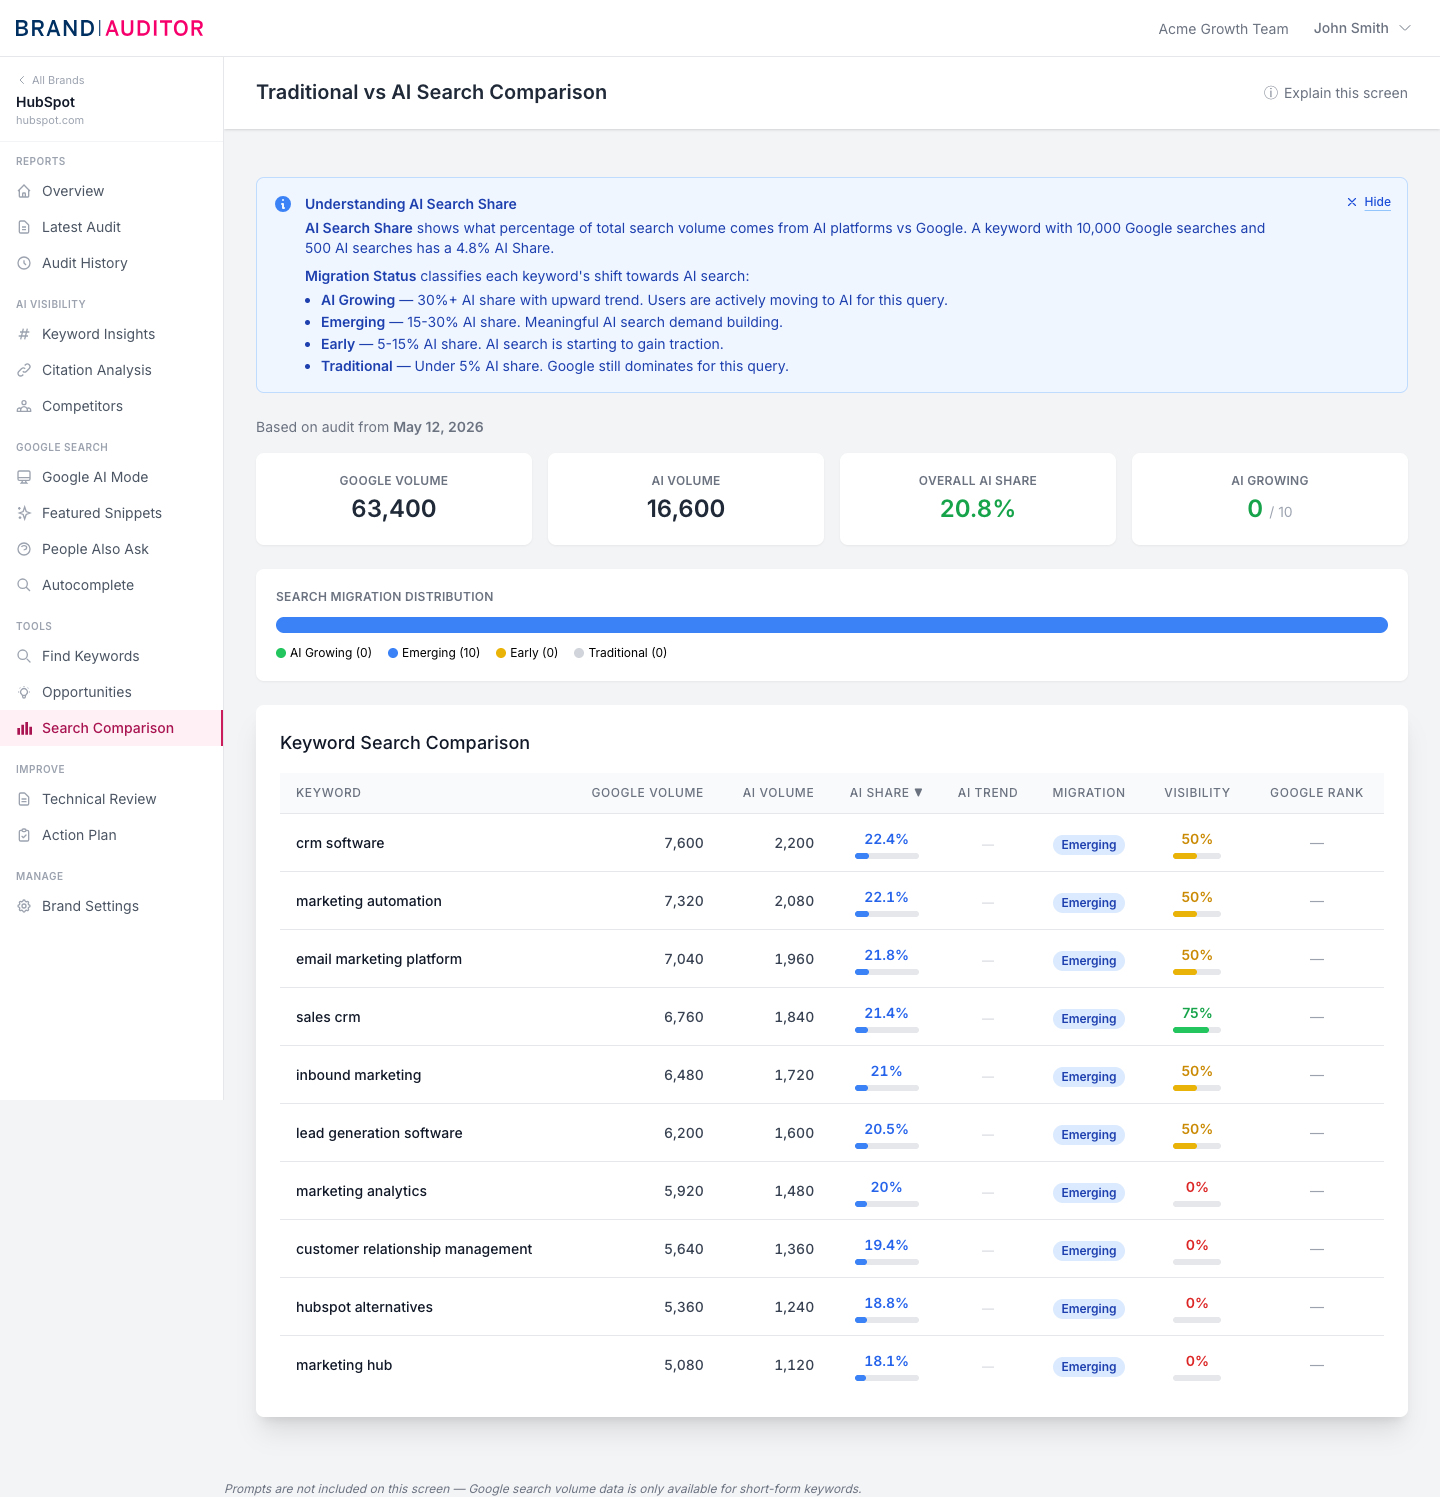The image size is (1440, 1497).
Task: Click the hubspot alternatives keyword
Action: pos(365,1307)
